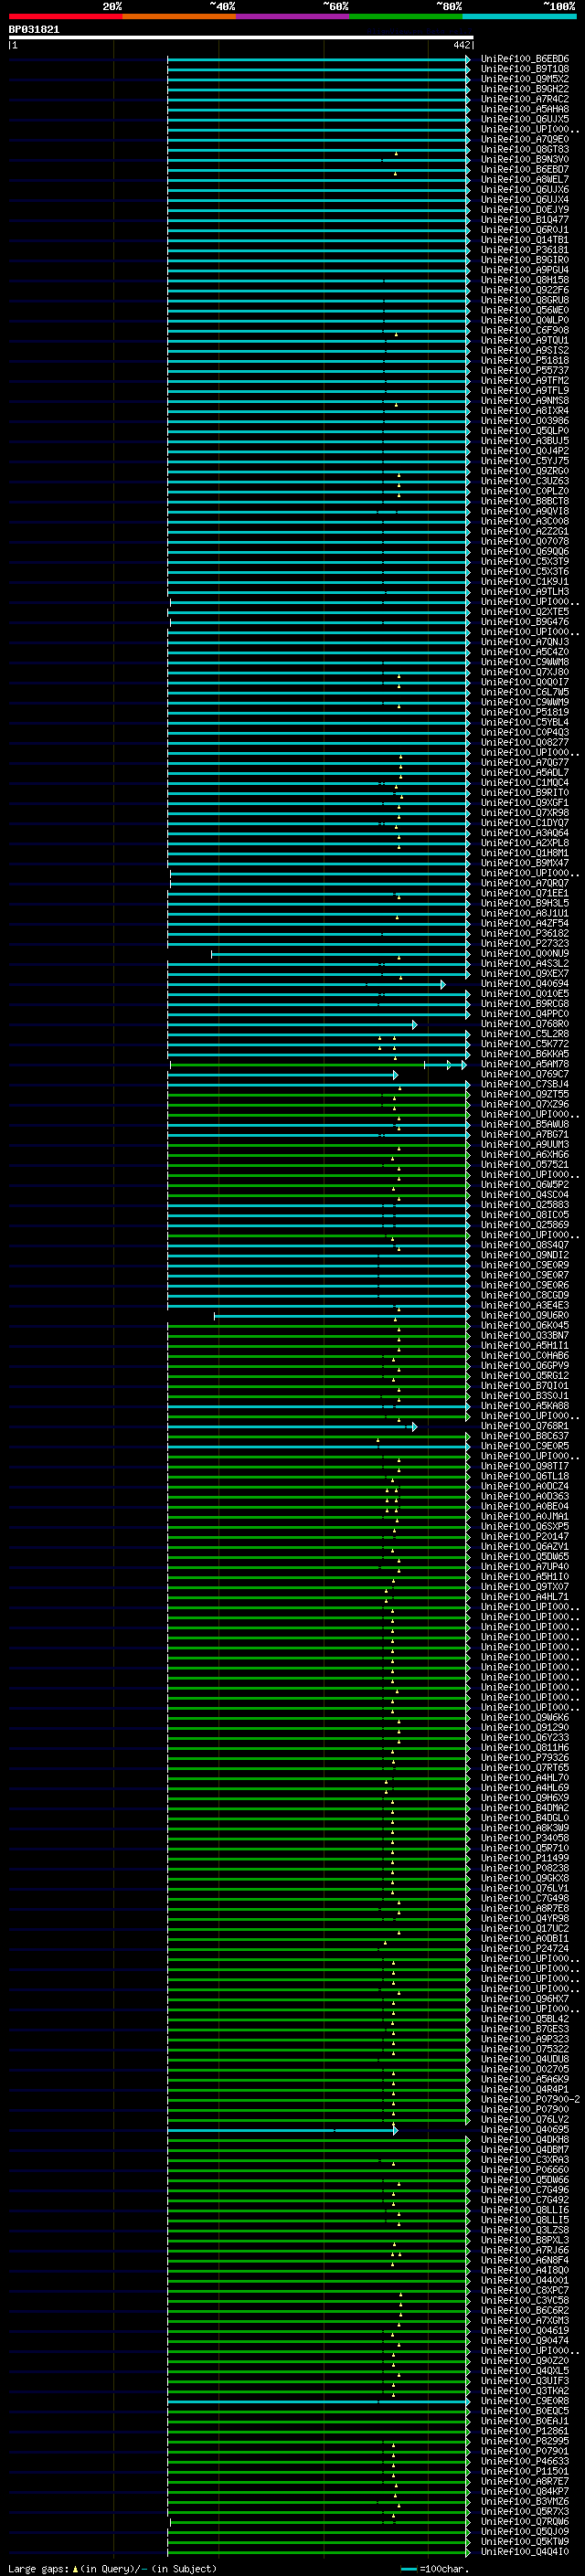Open hit UniRef100_A5AHA8
The width and height of the screenshot is (585, 2576).
525,109
